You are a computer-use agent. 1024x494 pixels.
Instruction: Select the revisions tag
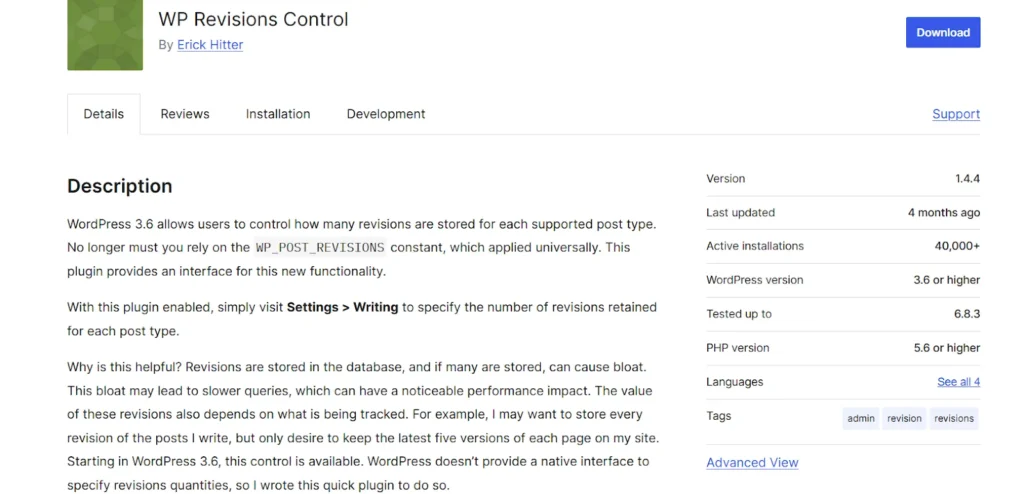[953, 418]
